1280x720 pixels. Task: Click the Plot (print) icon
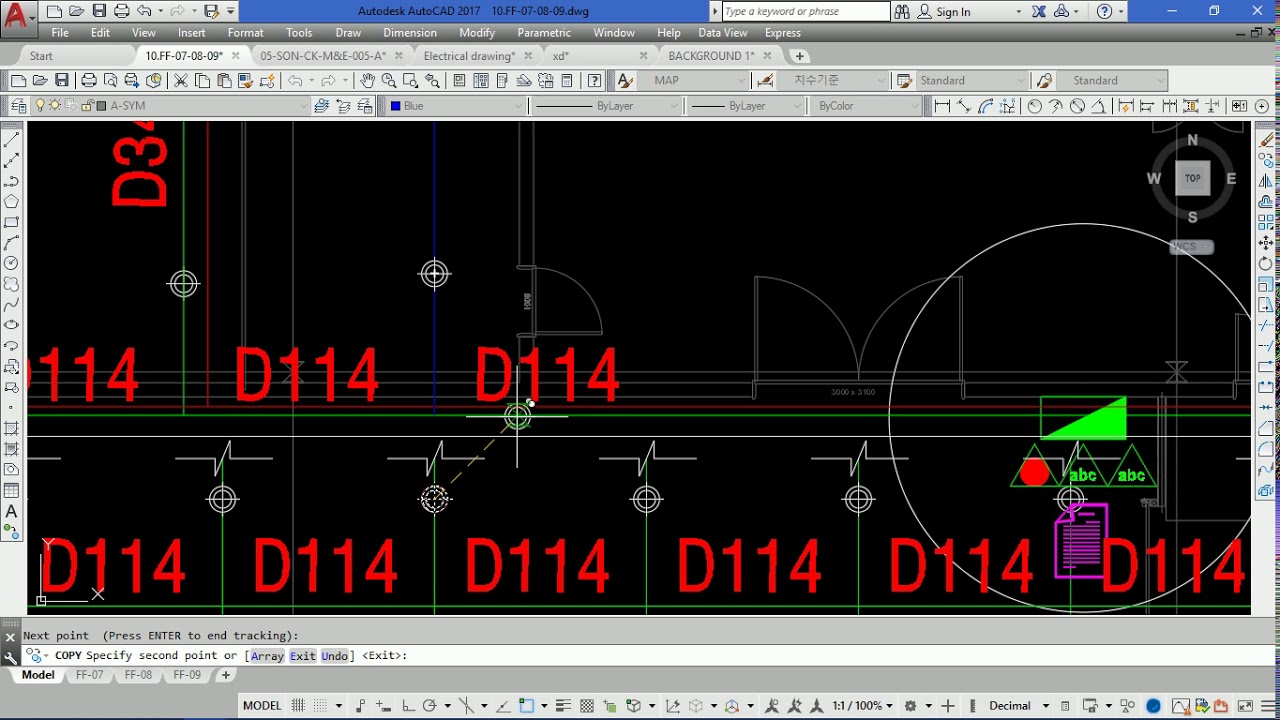coord(89,80)
